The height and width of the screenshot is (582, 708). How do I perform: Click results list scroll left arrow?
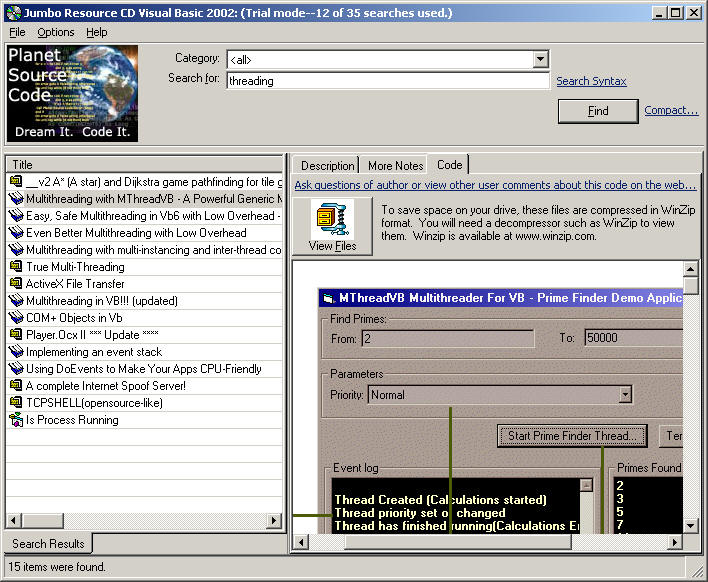pos(14,520)
